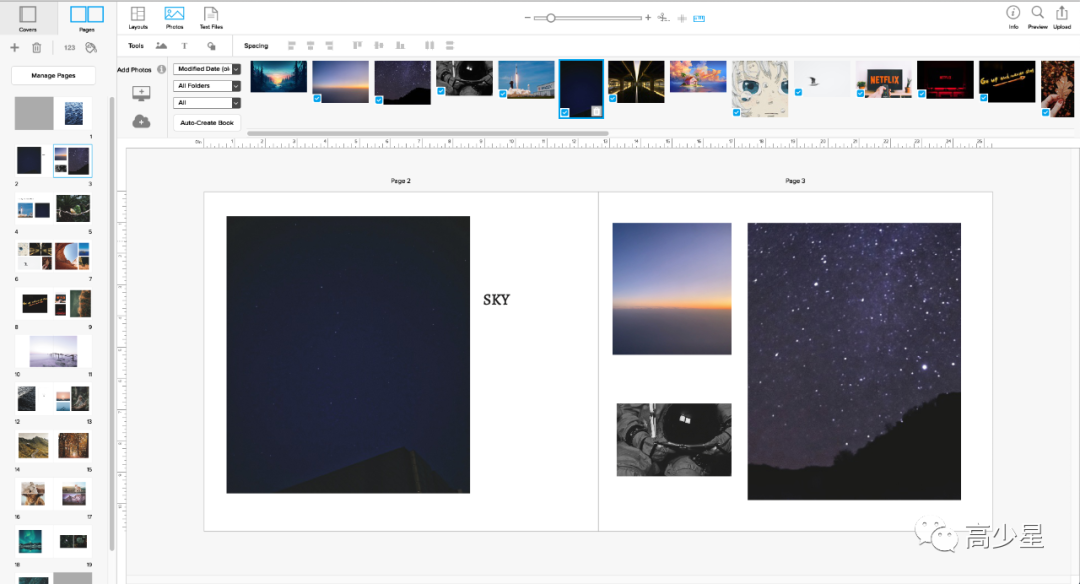Click the photo strip horizontal scrollbar
The height and width of the screenshot is (584, 1080).
(428, 134)
